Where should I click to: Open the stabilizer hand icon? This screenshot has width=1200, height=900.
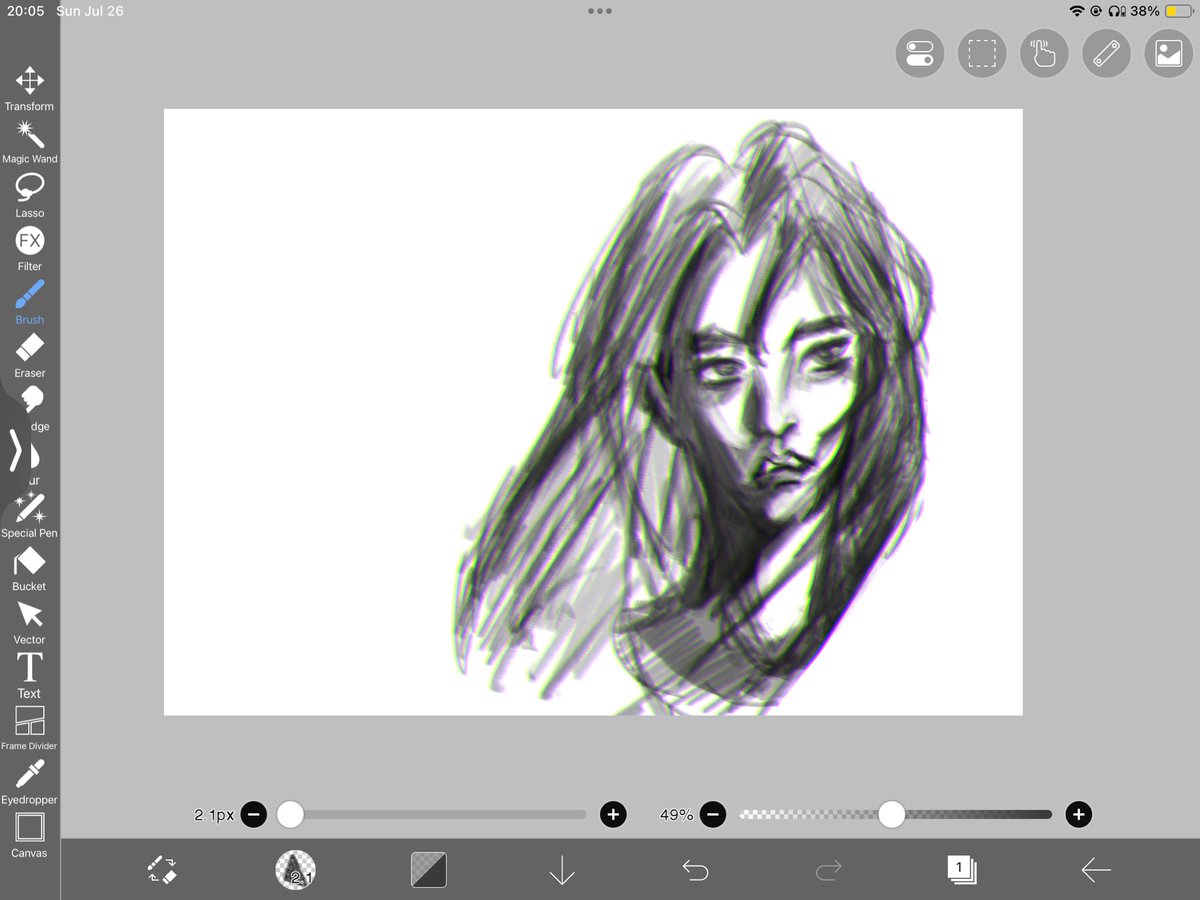pyautogui.click(x=1044, y=53)
